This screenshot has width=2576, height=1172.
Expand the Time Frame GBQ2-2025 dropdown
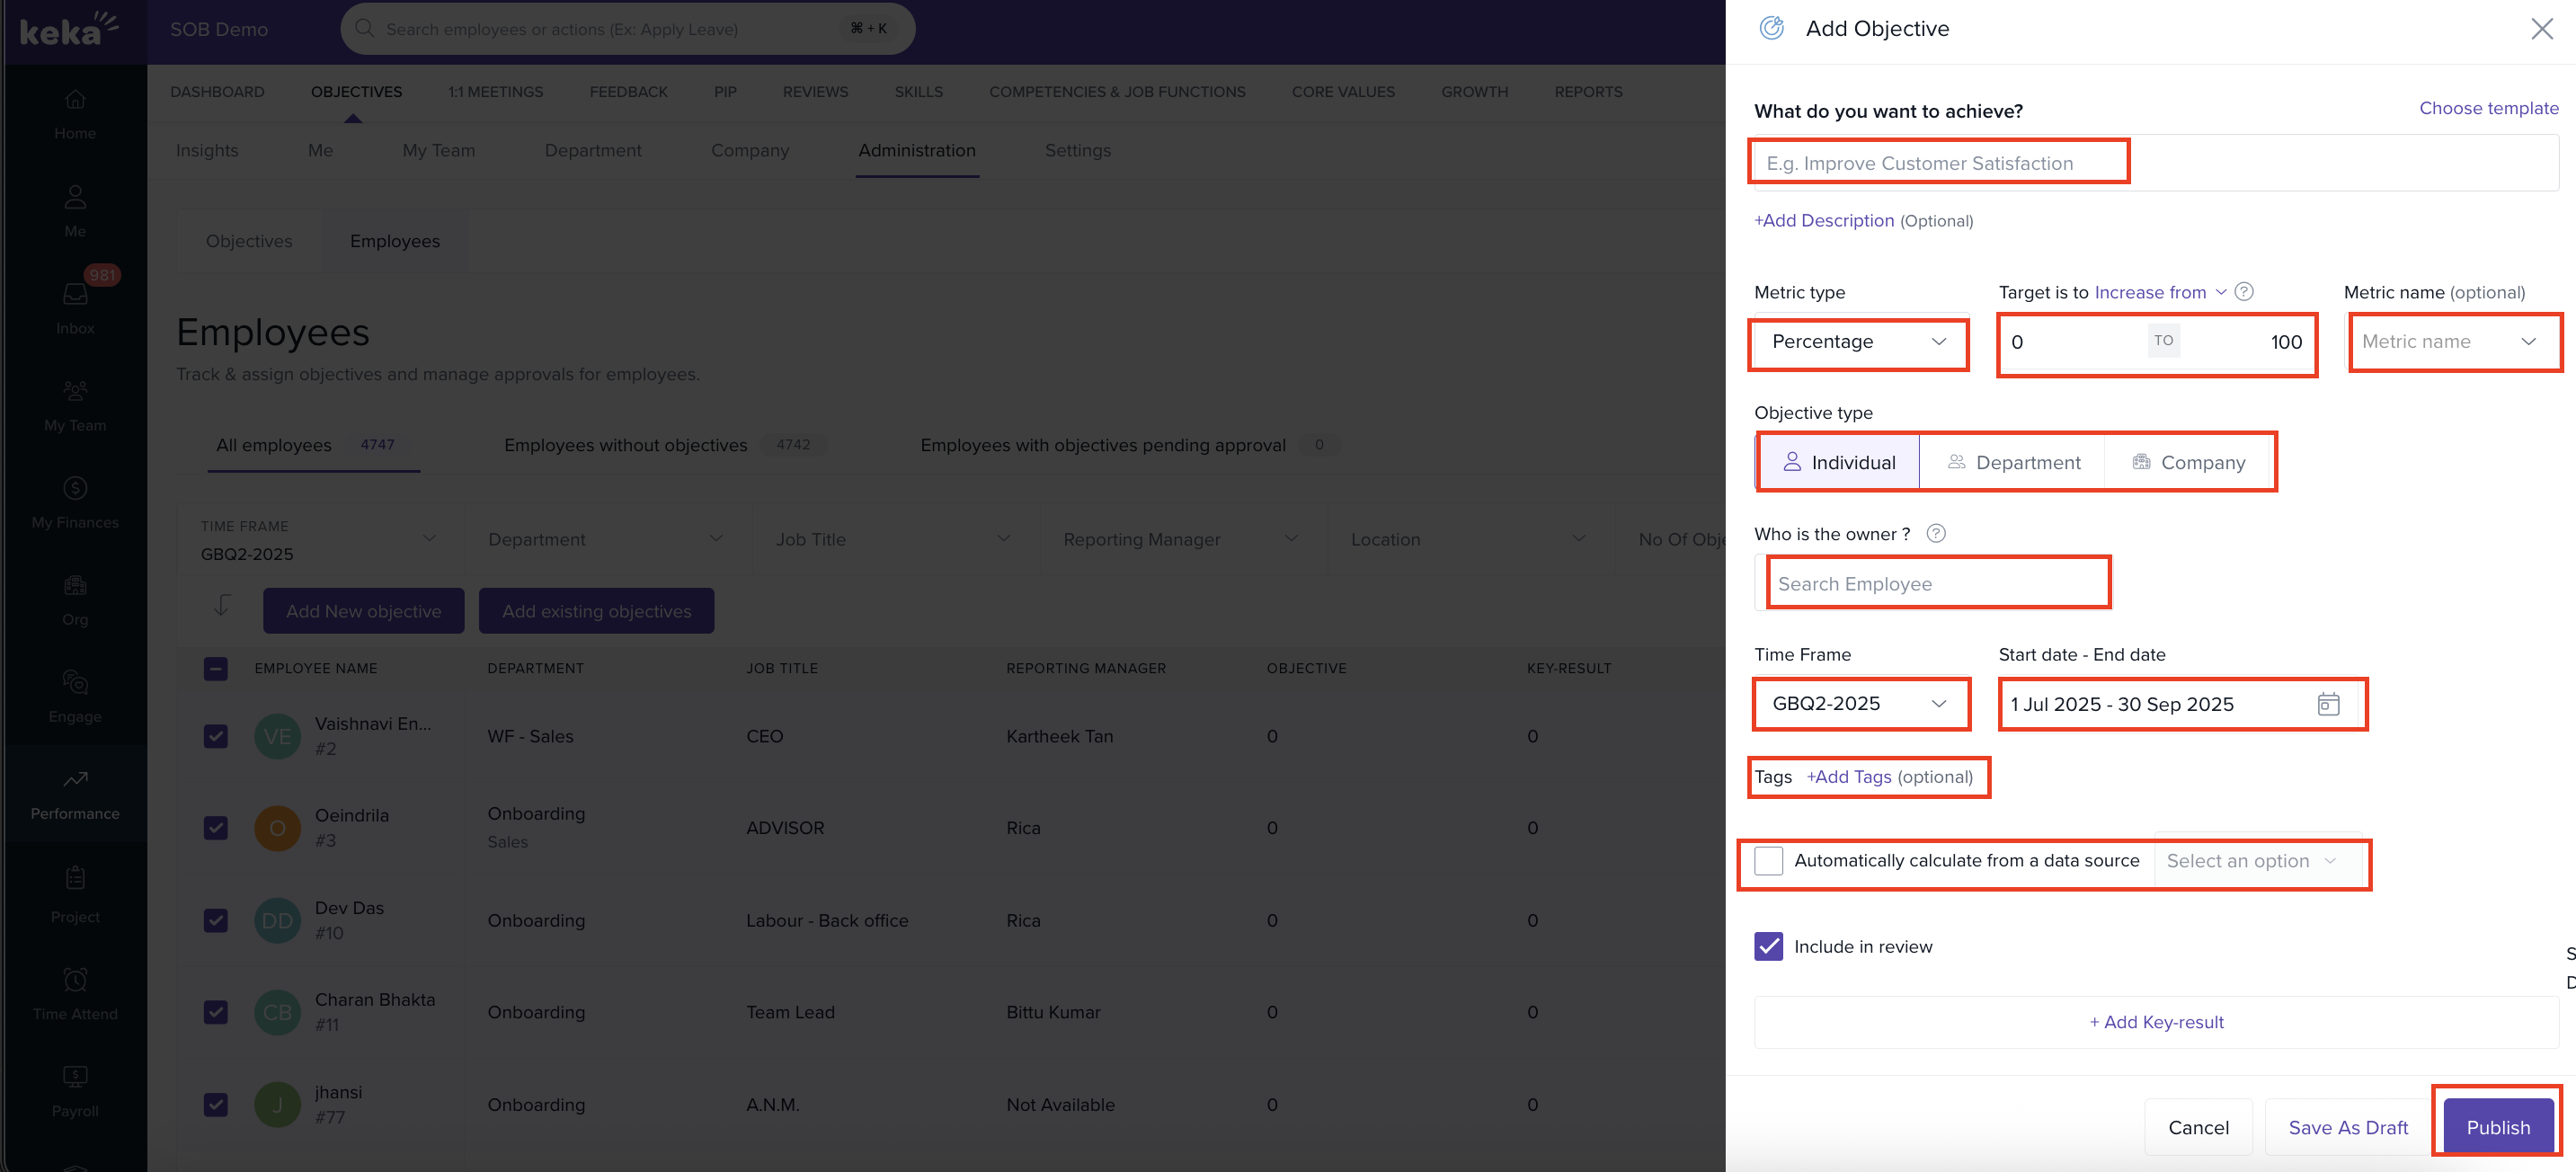click(1861, 703)
